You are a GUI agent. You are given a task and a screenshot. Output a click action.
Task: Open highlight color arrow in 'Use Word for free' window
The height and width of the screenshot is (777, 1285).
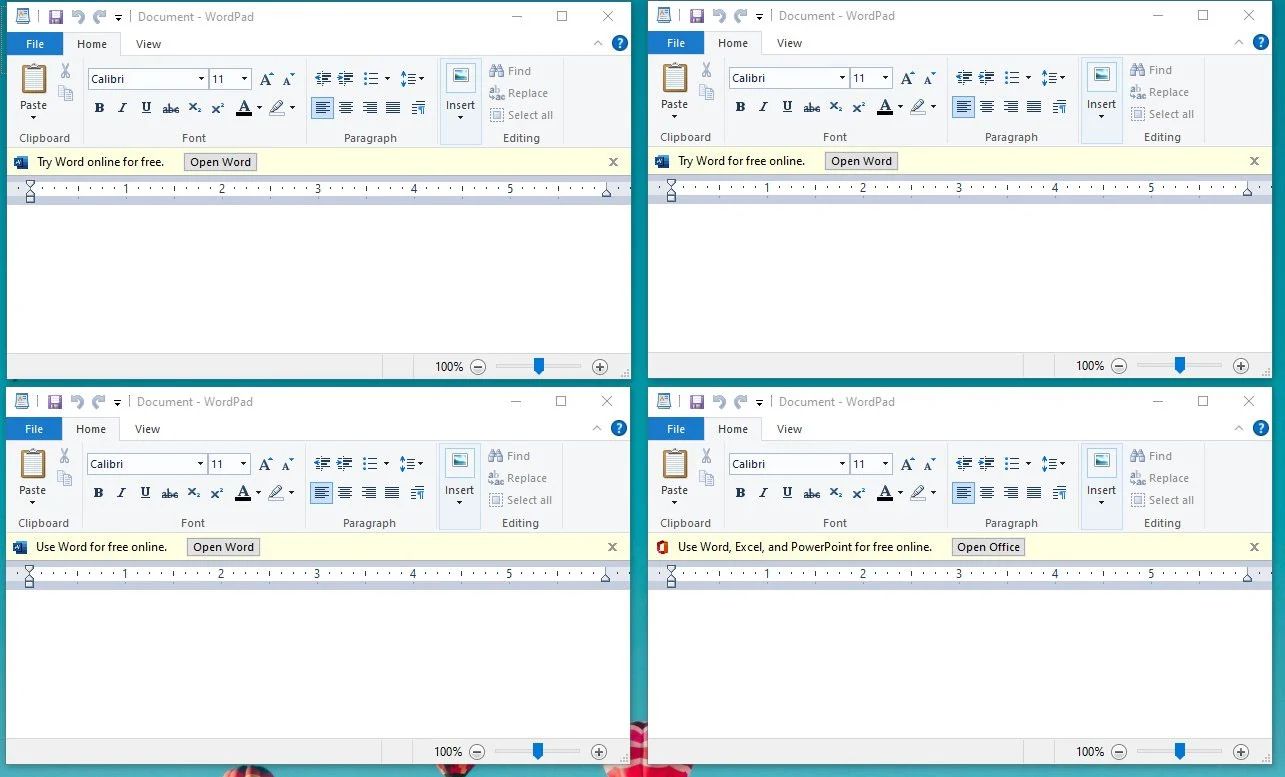(291, 493)
